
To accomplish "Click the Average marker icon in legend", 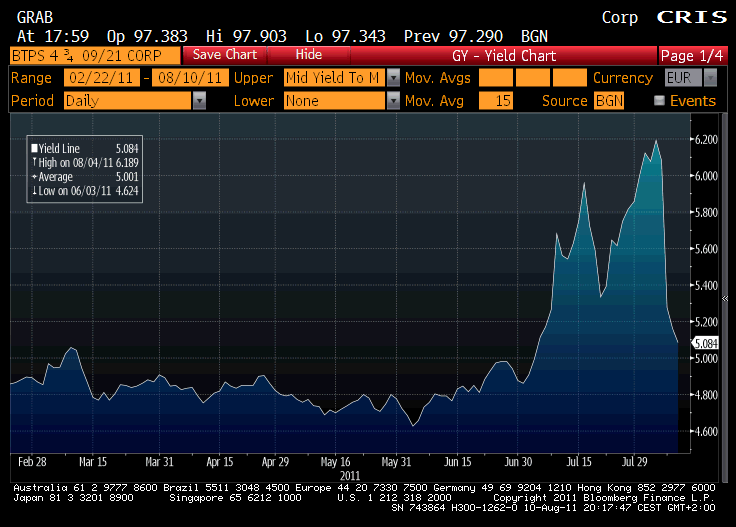I will [34, 176].
